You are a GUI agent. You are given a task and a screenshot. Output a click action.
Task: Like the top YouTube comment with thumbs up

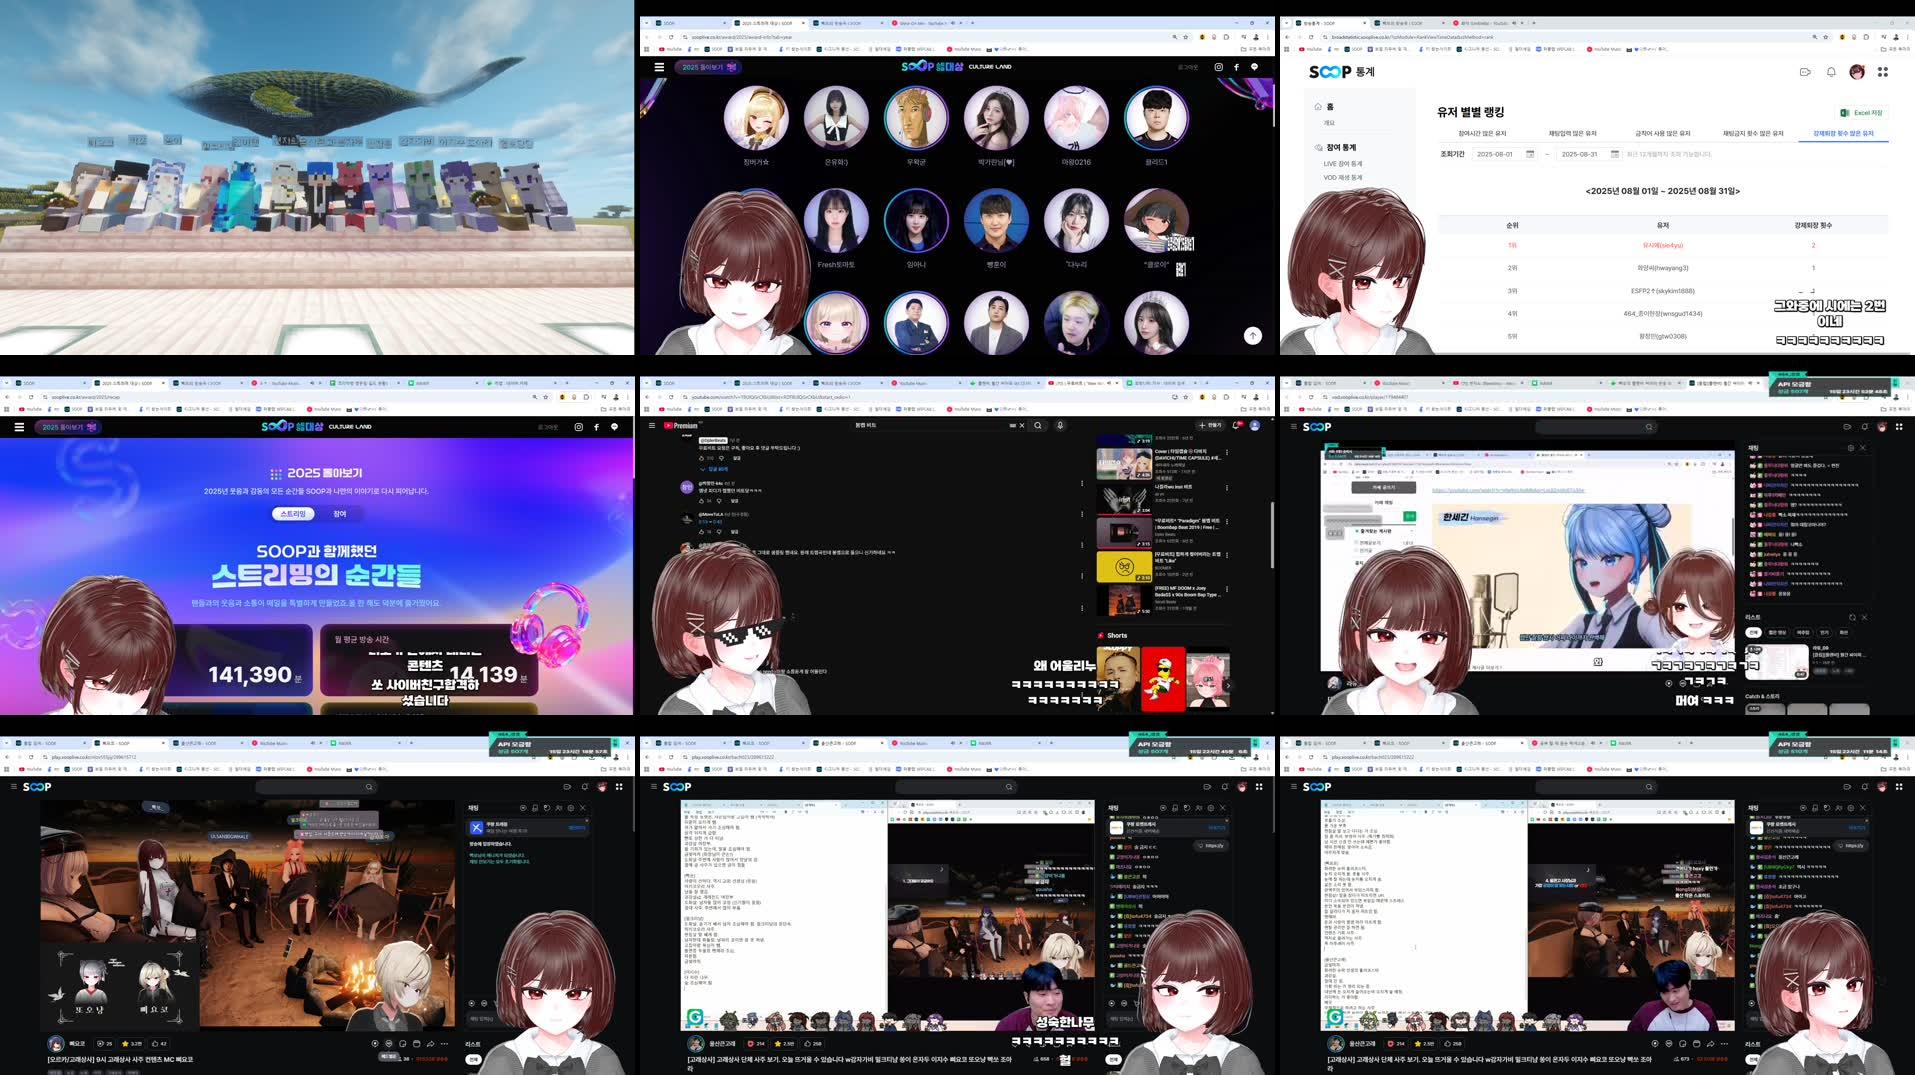tap(701, 458)
